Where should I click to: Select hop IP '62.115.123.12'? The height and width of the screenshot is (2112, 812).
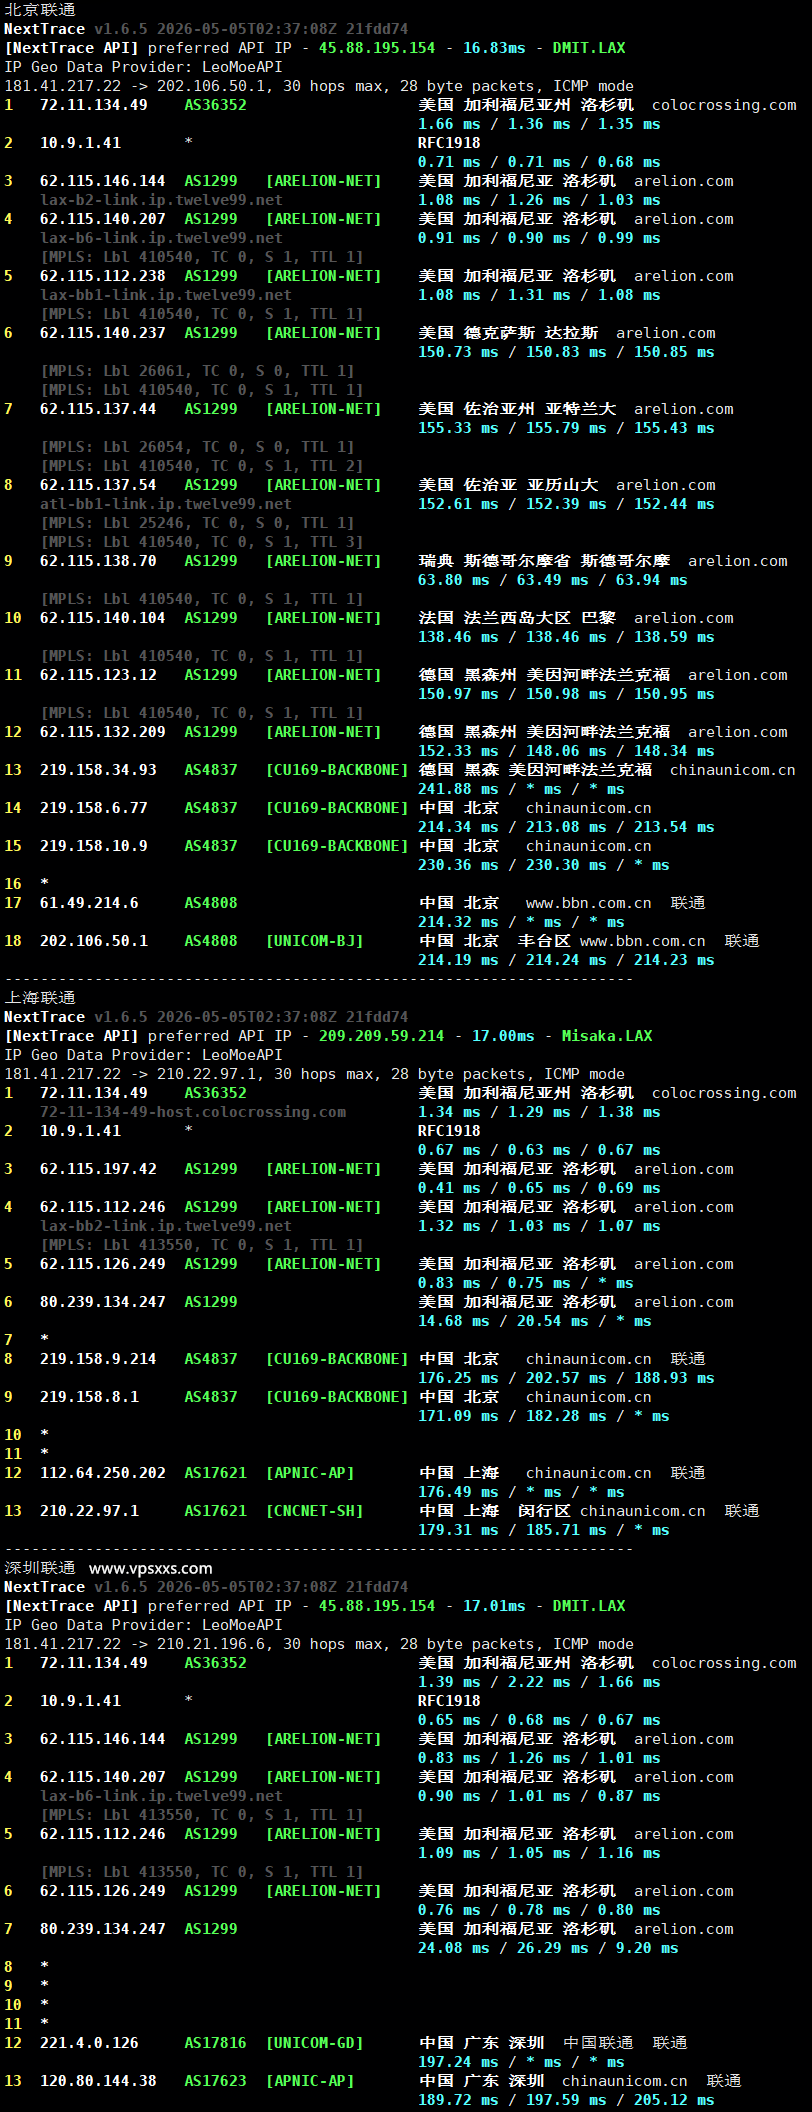click(x=98, y=674)
